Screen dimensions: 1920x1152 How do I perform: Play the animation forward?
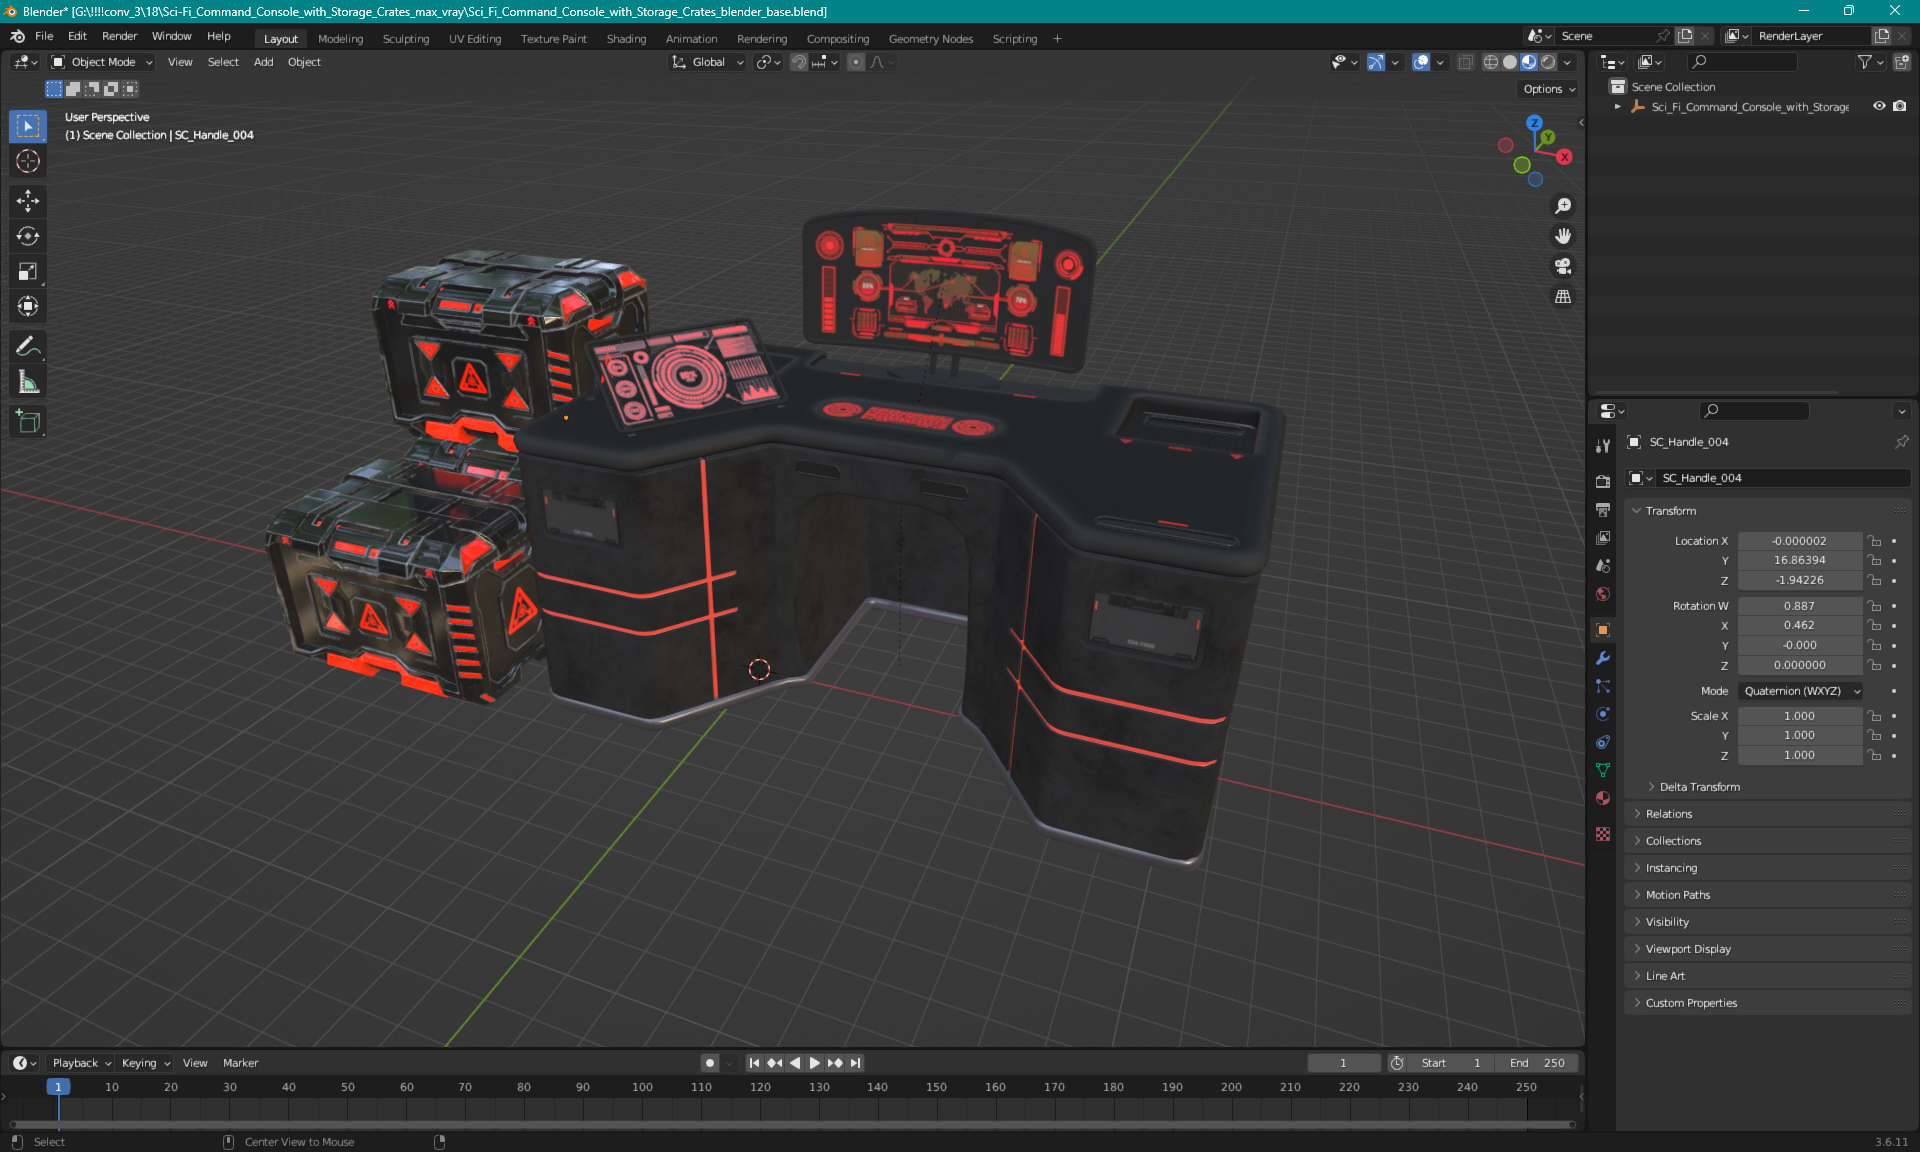[814, 1063]
